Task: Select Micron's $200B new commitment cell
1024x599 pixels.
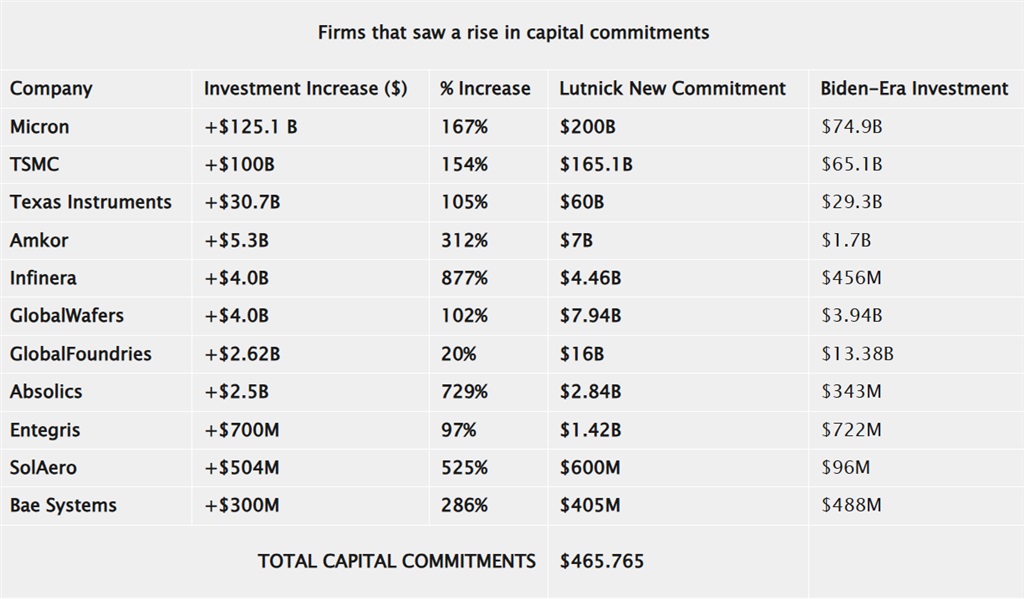Action: click(x=587, y=126)
